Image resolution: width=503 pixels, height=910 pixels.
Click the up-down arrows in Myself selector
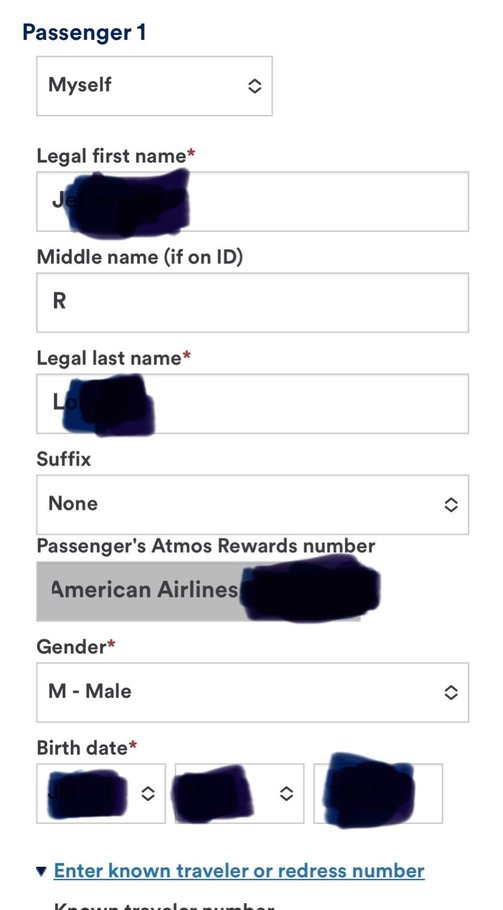tap(255, 86)
